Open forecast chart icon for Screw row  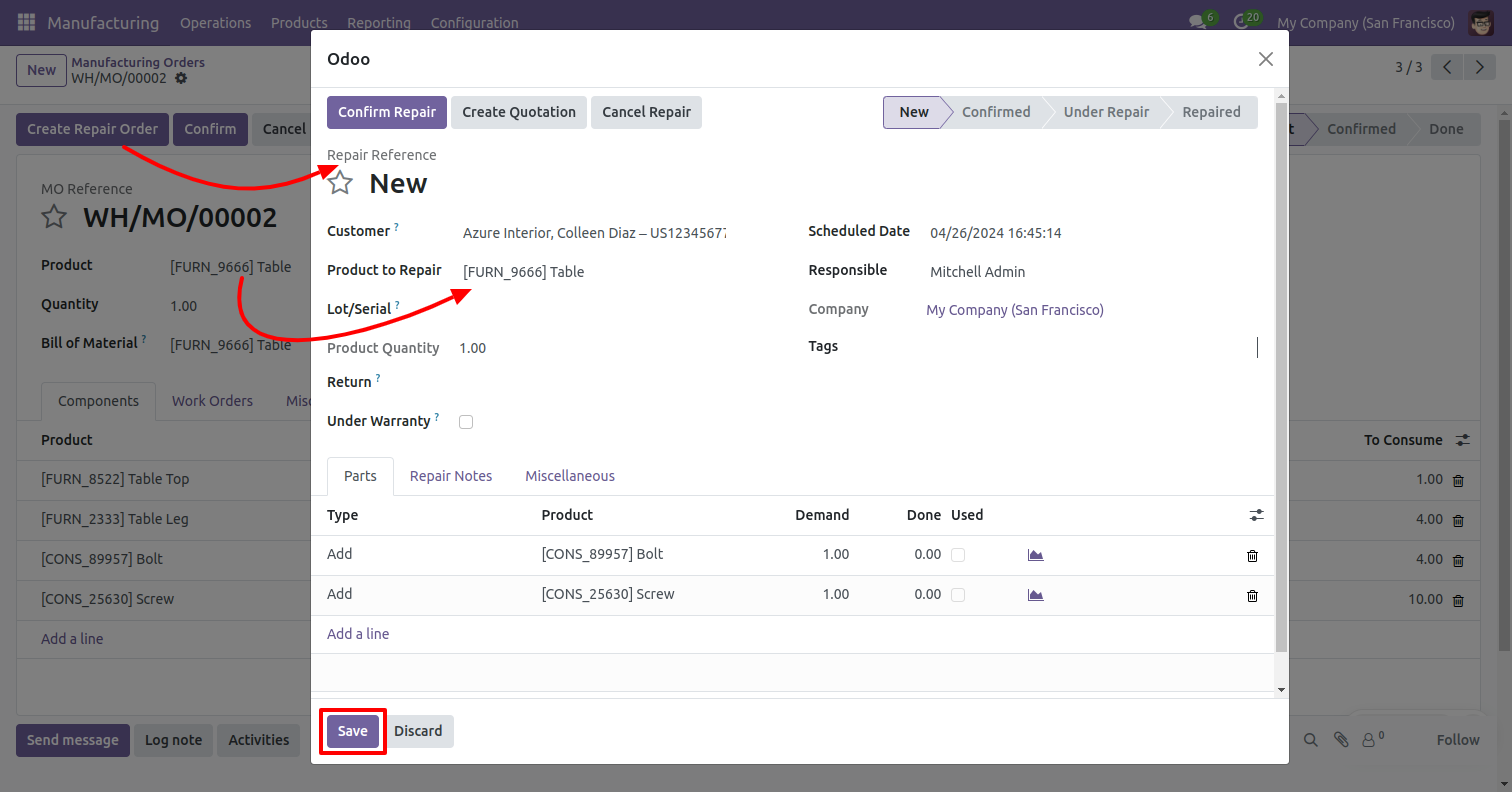coord(1035,595)
